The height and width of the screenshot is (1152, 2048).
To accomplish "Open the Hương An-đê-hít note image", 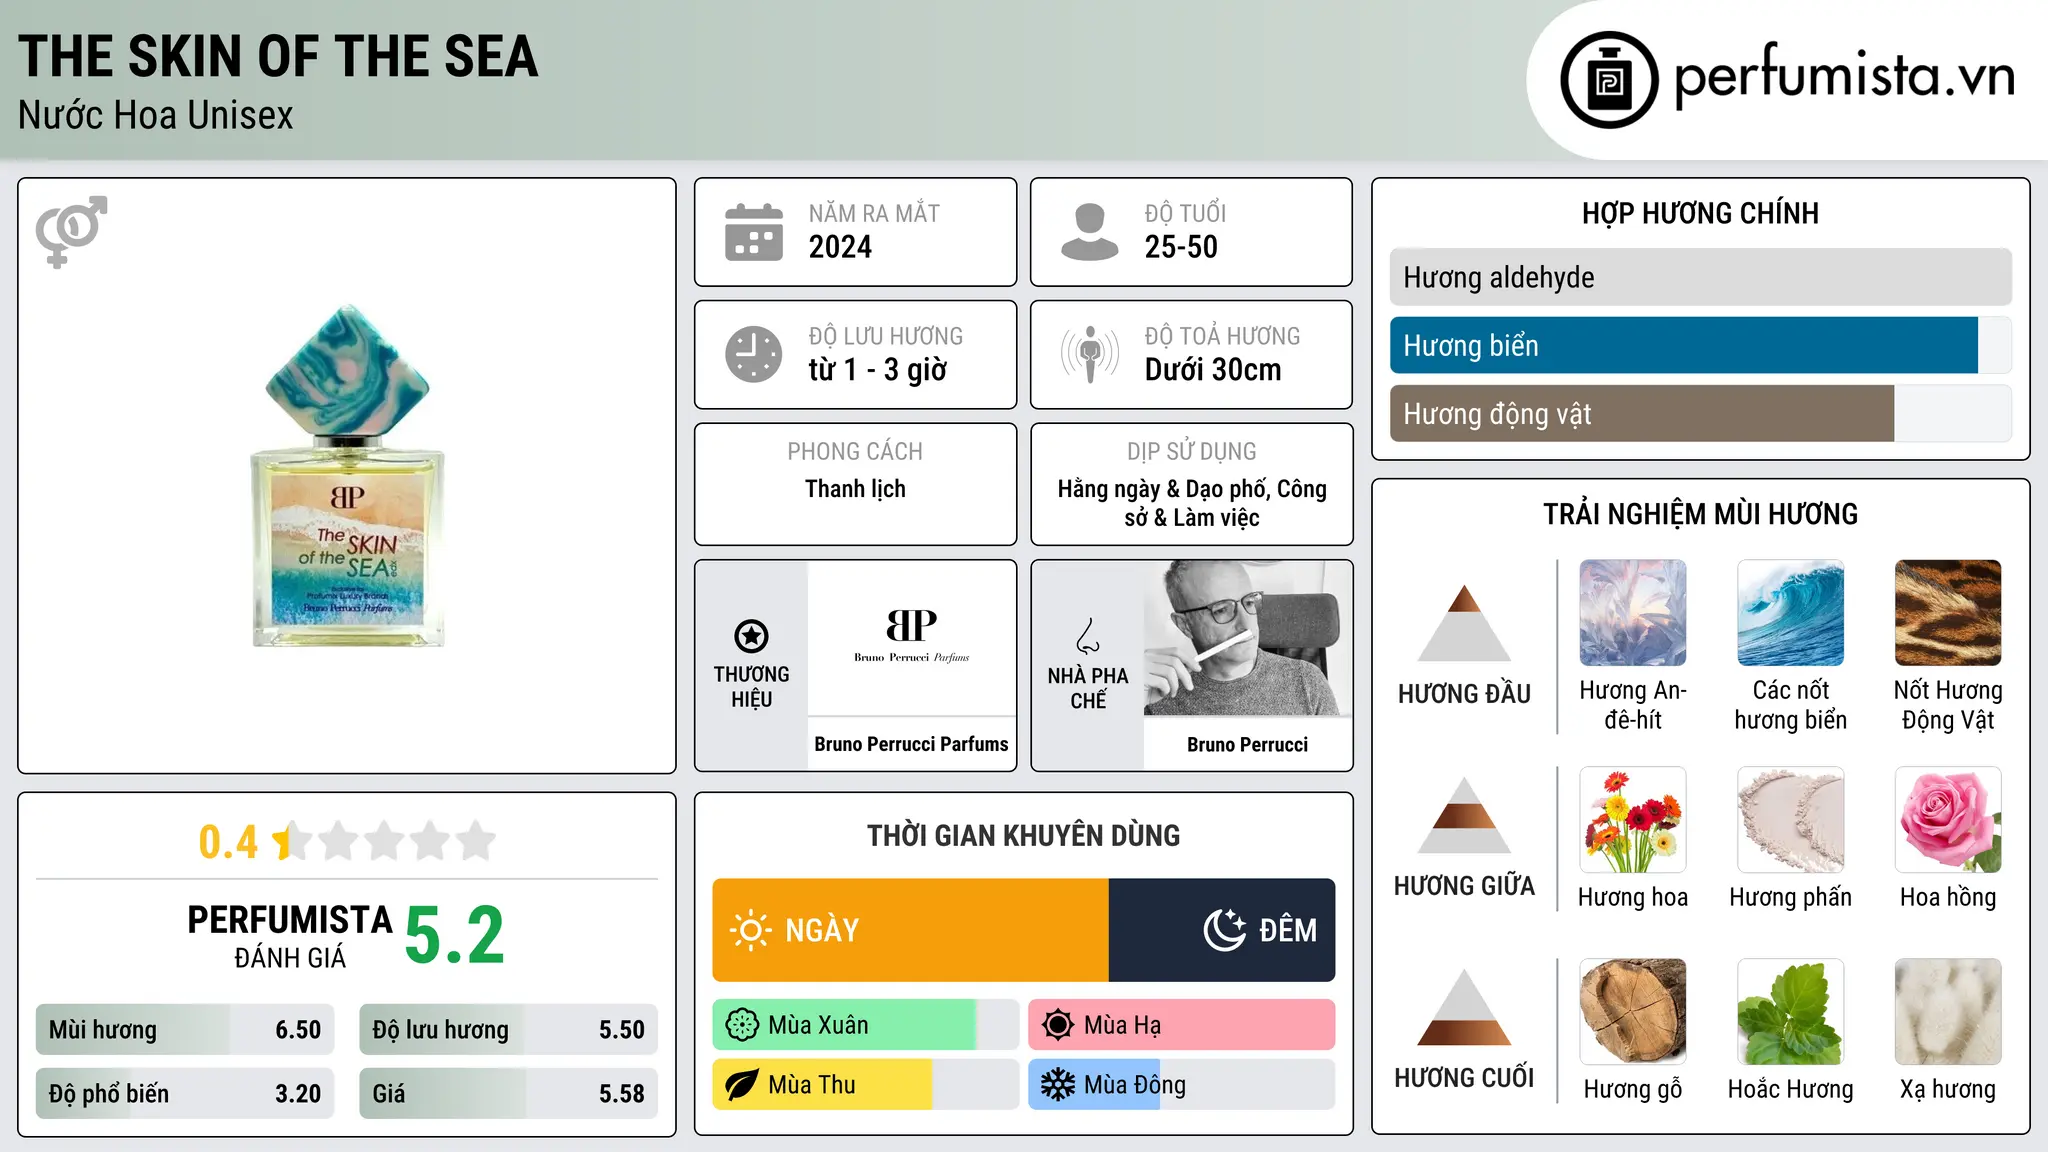I will (x=1633, y=613).
